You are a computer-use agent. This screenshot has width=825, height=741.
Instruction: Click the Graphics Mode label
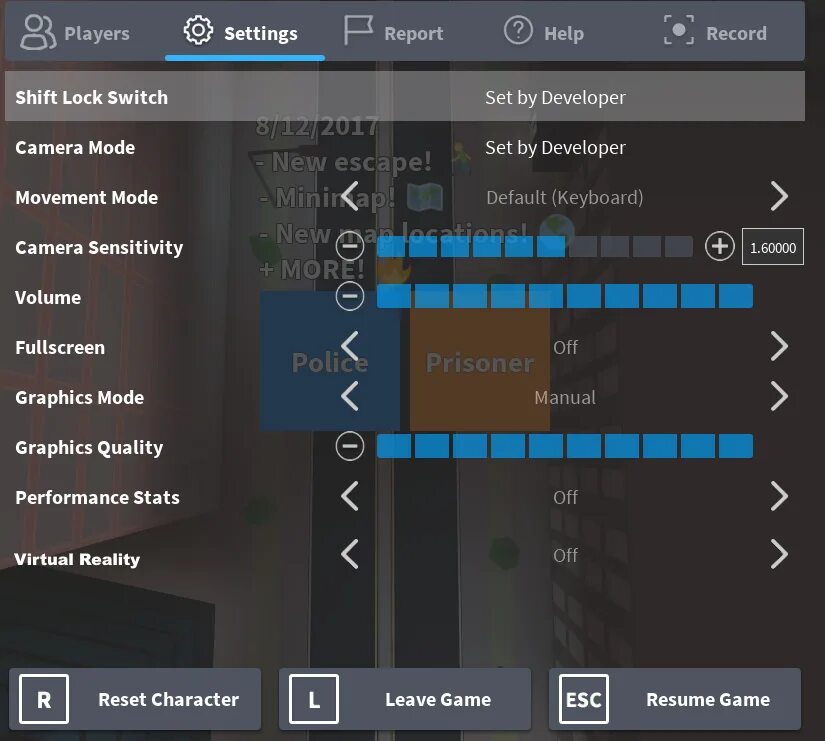click(79, 397)
